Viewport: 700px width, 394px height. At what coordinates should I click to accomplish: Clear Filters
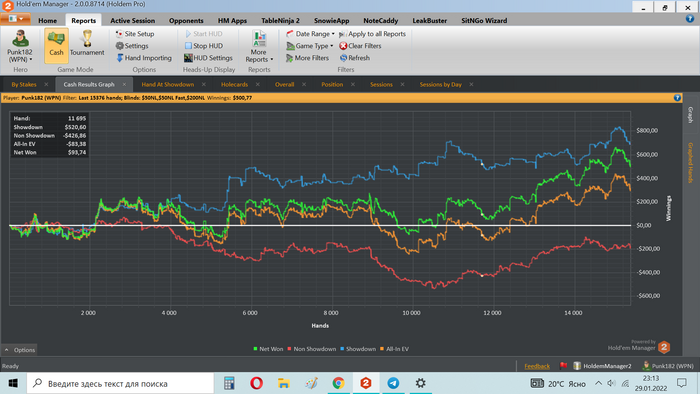[x=360, y=46]
